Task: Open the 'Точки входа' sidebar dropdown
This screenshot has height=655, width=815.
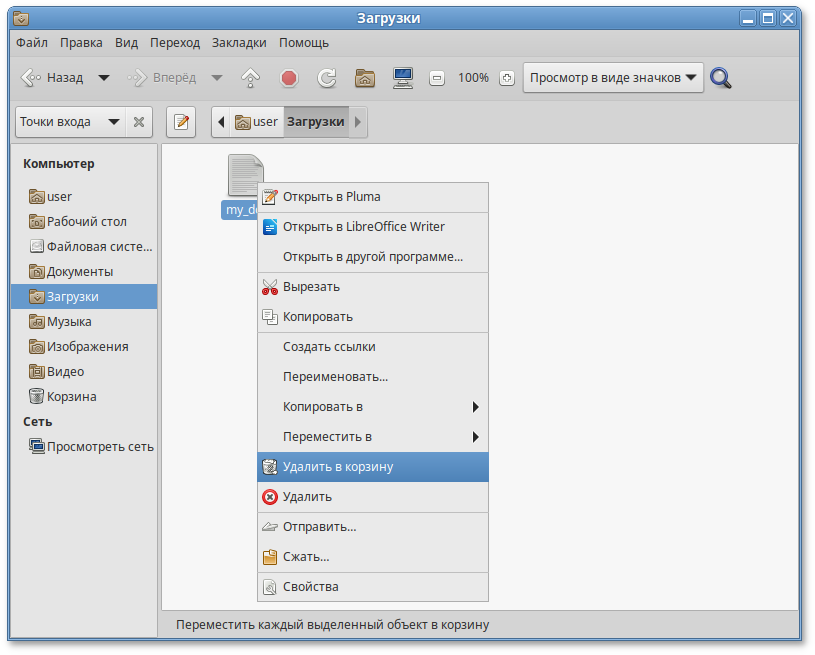Action: point(69,122)
